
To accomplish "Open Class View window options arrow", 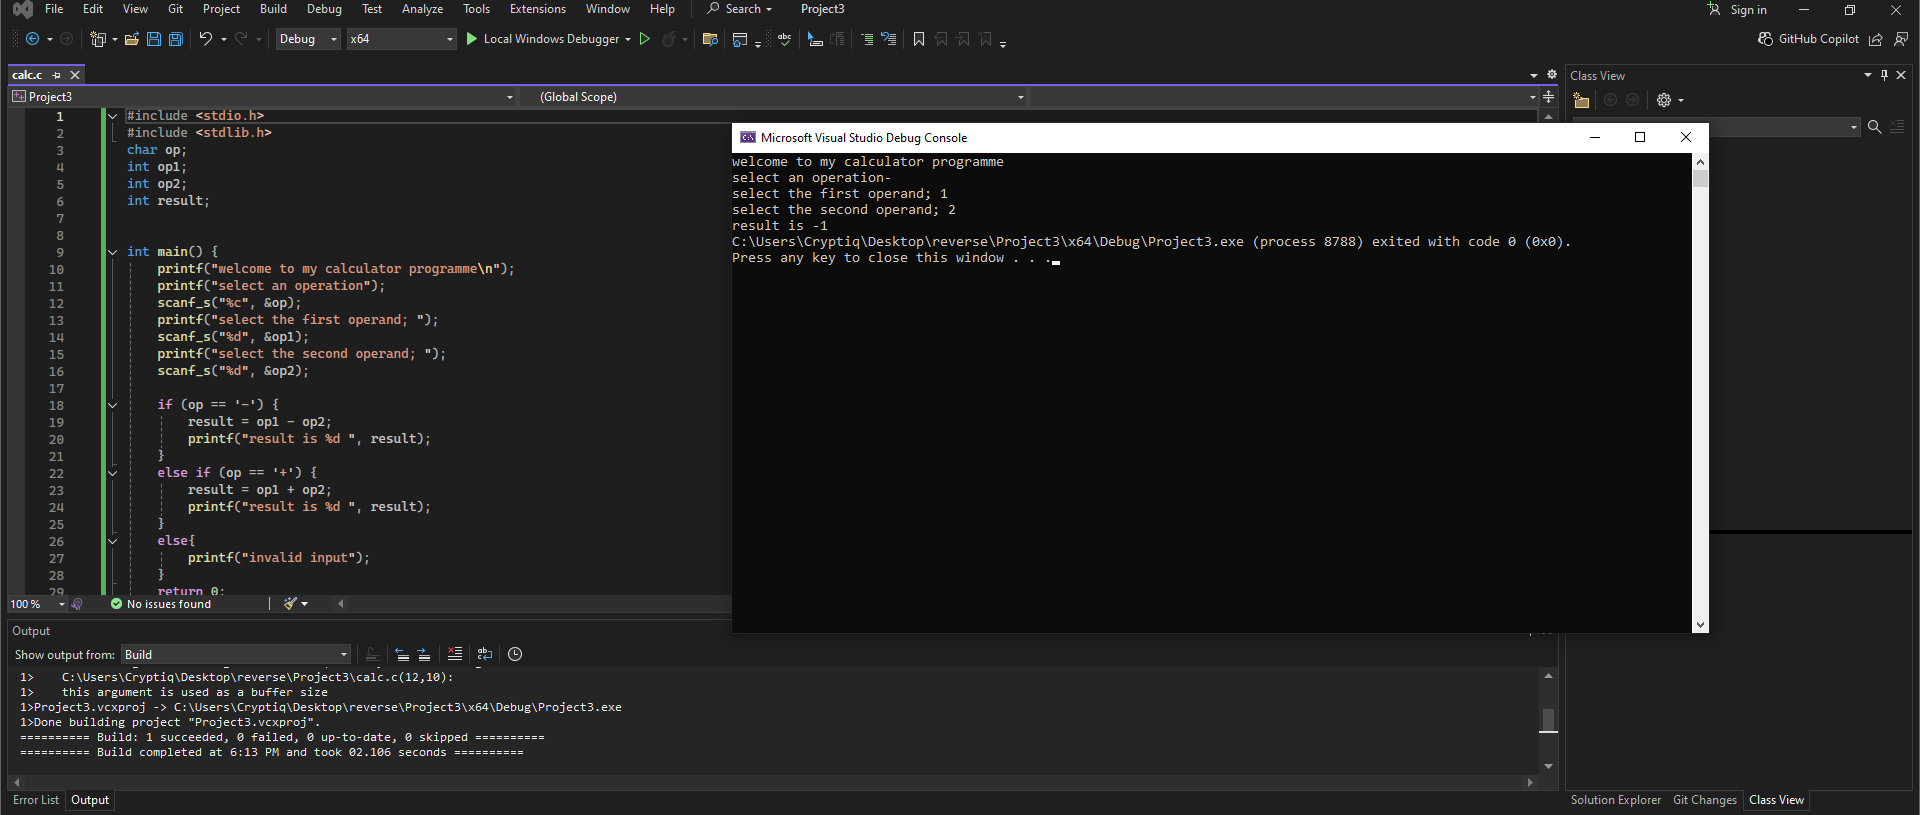I will [1867, 75].
